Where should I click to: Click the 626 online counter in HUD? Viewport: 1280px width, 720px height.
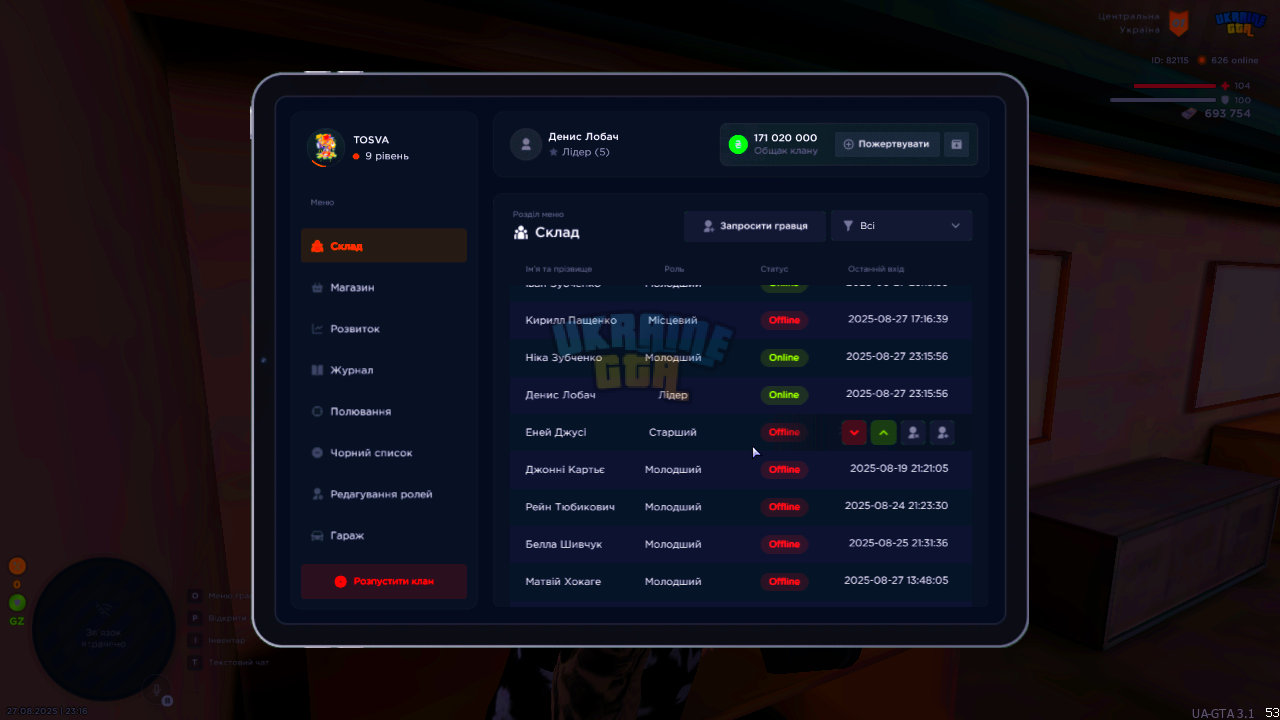click(x=1235, y=60)
